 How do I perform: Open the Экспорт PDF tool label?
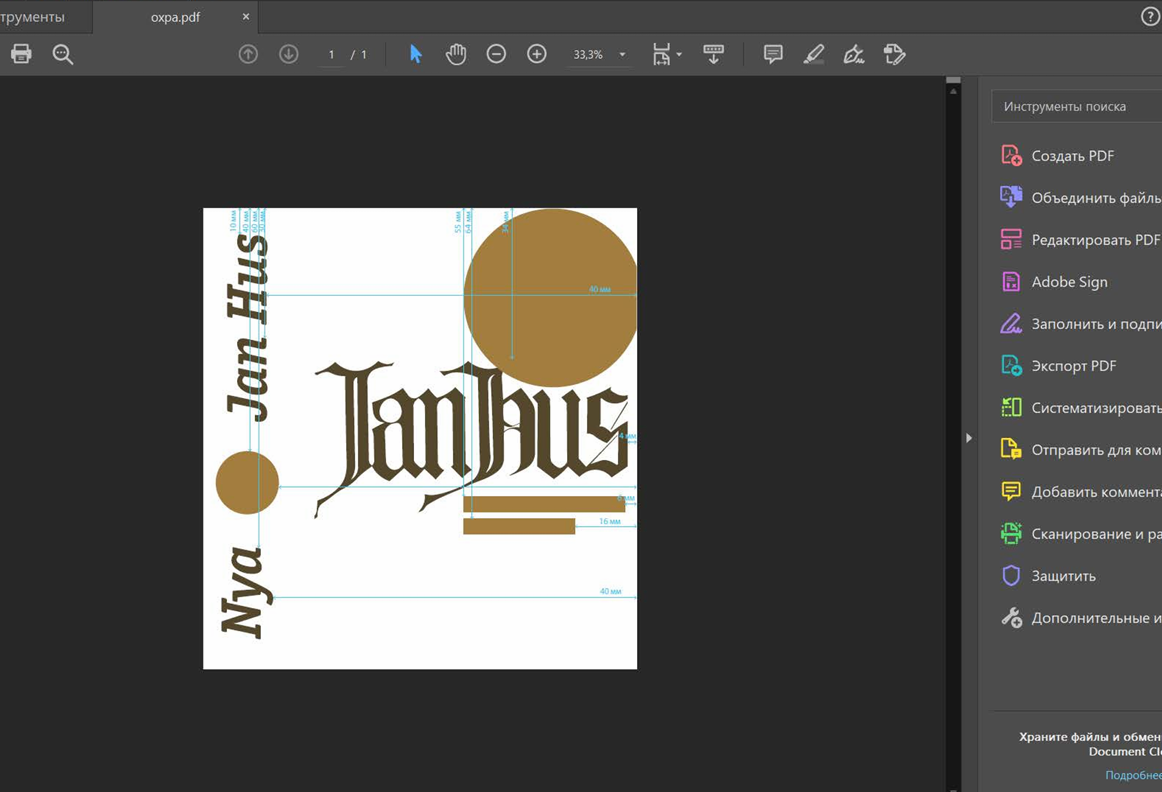click(x=1074, y=366)
